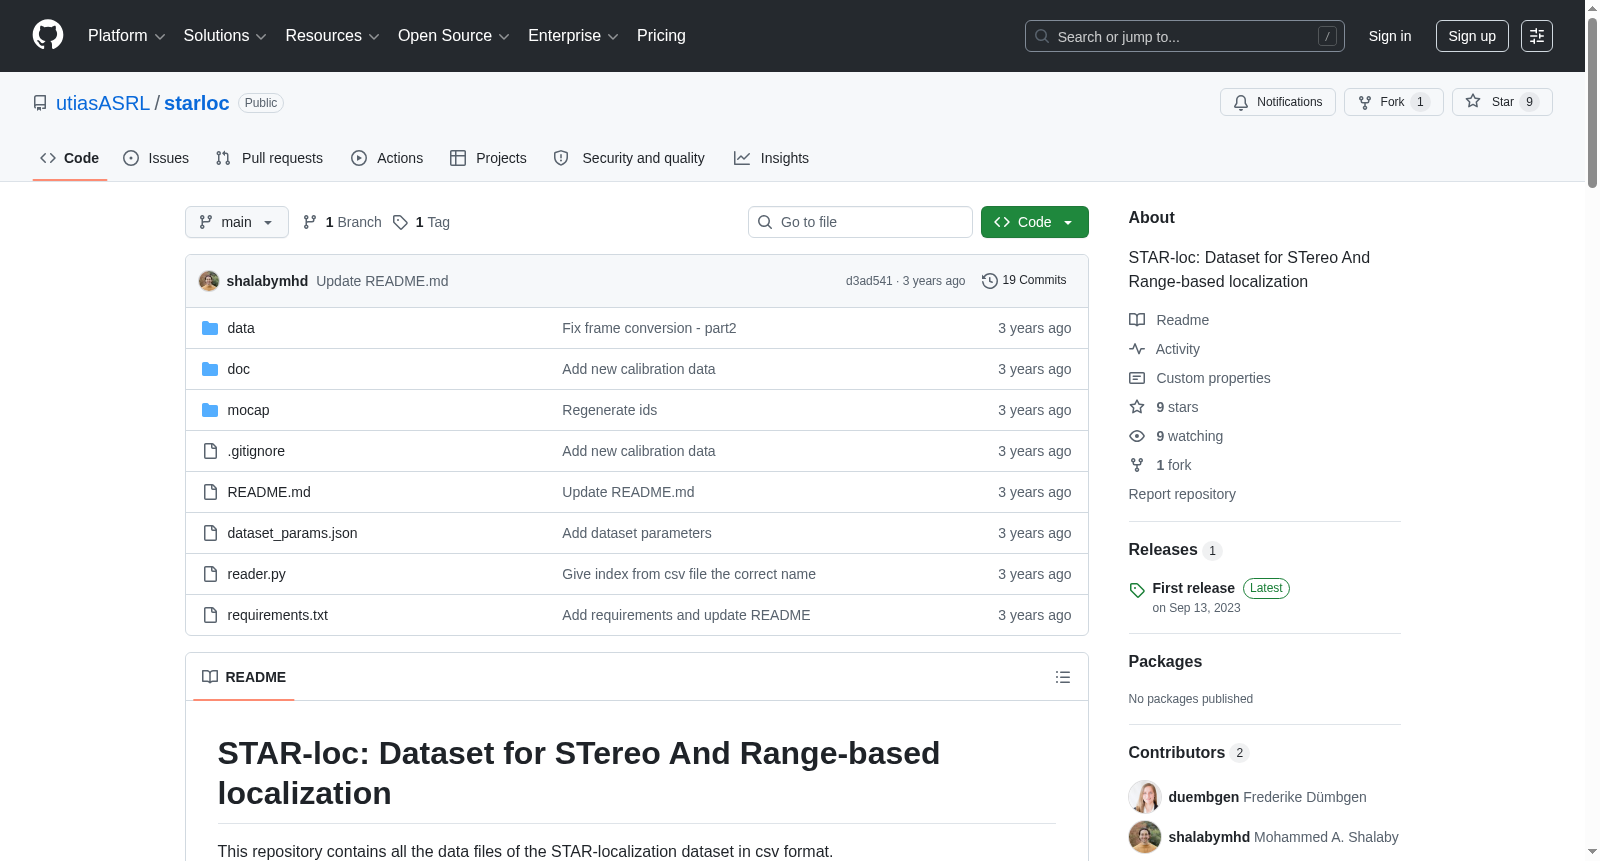Click the .gitignore file icon
The image size is (1600, 861).
pyautogui.click(x=210, y=451)
